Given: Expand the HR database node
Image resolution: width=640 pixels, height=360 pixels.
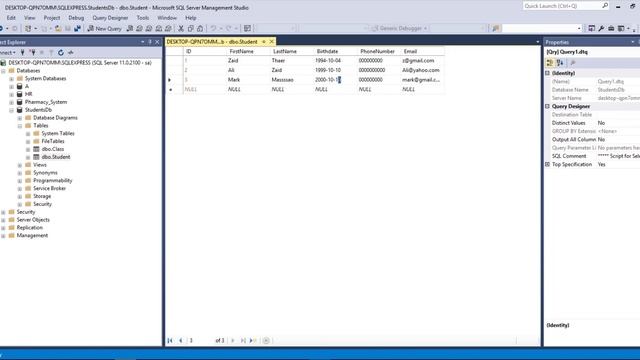Looking at the screenshot, I should point(11,94).
